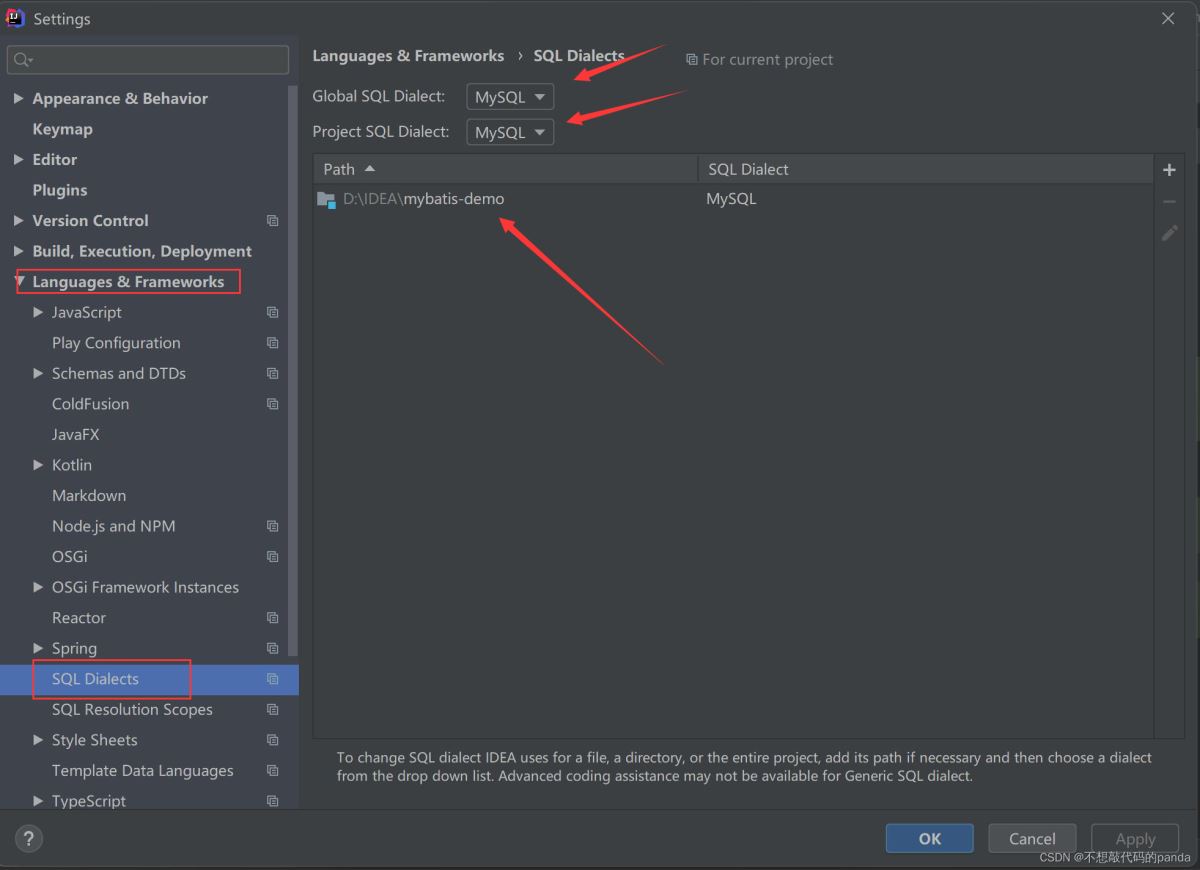This screenshot has height=870, width=1200.
Task: Expand the Kotlin node arrow
Action: [x=38, y=465]
